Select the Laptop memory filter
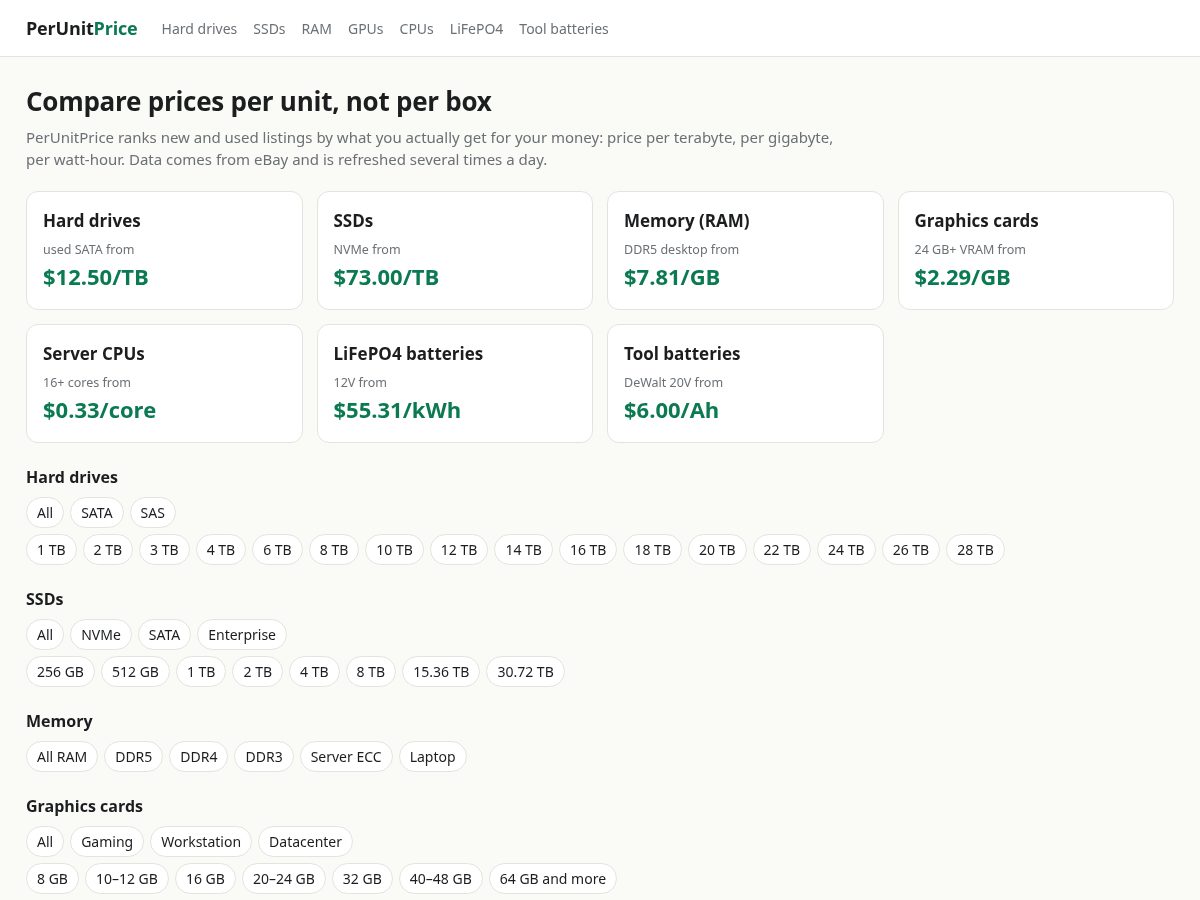 tap(432, 757)
